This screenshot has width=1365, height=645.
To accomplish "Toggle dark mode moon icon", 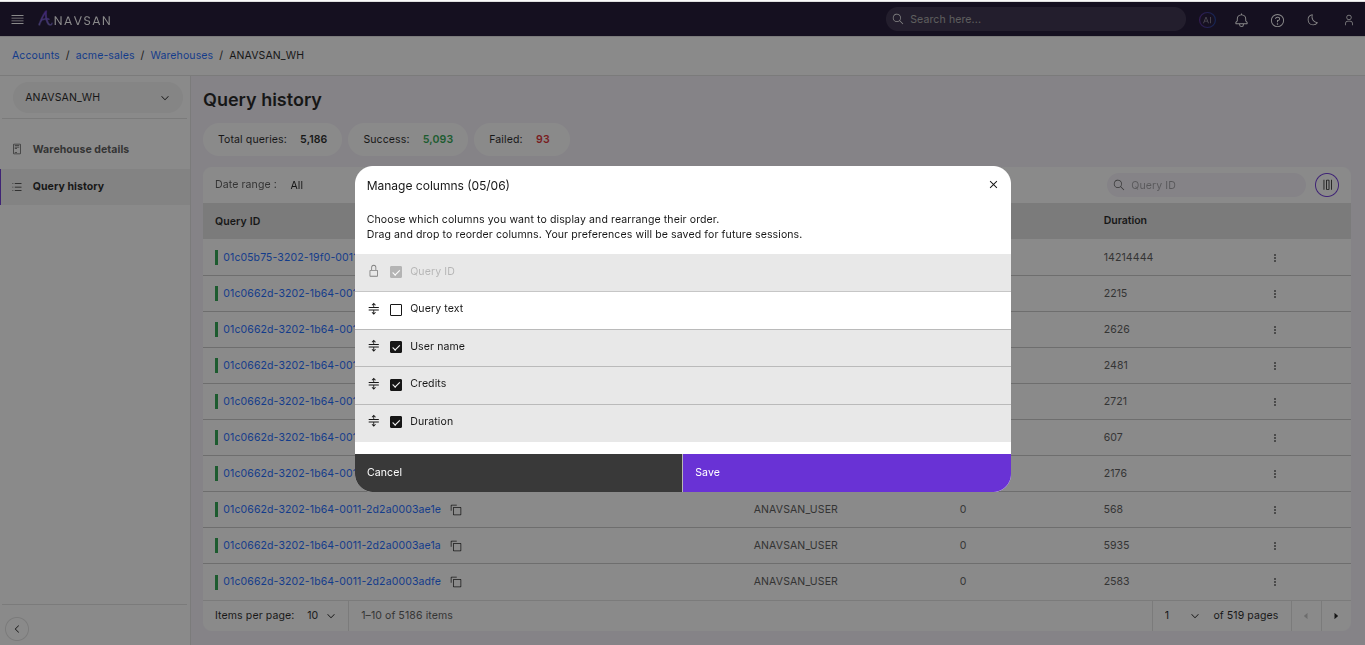I will point(1313,20).
